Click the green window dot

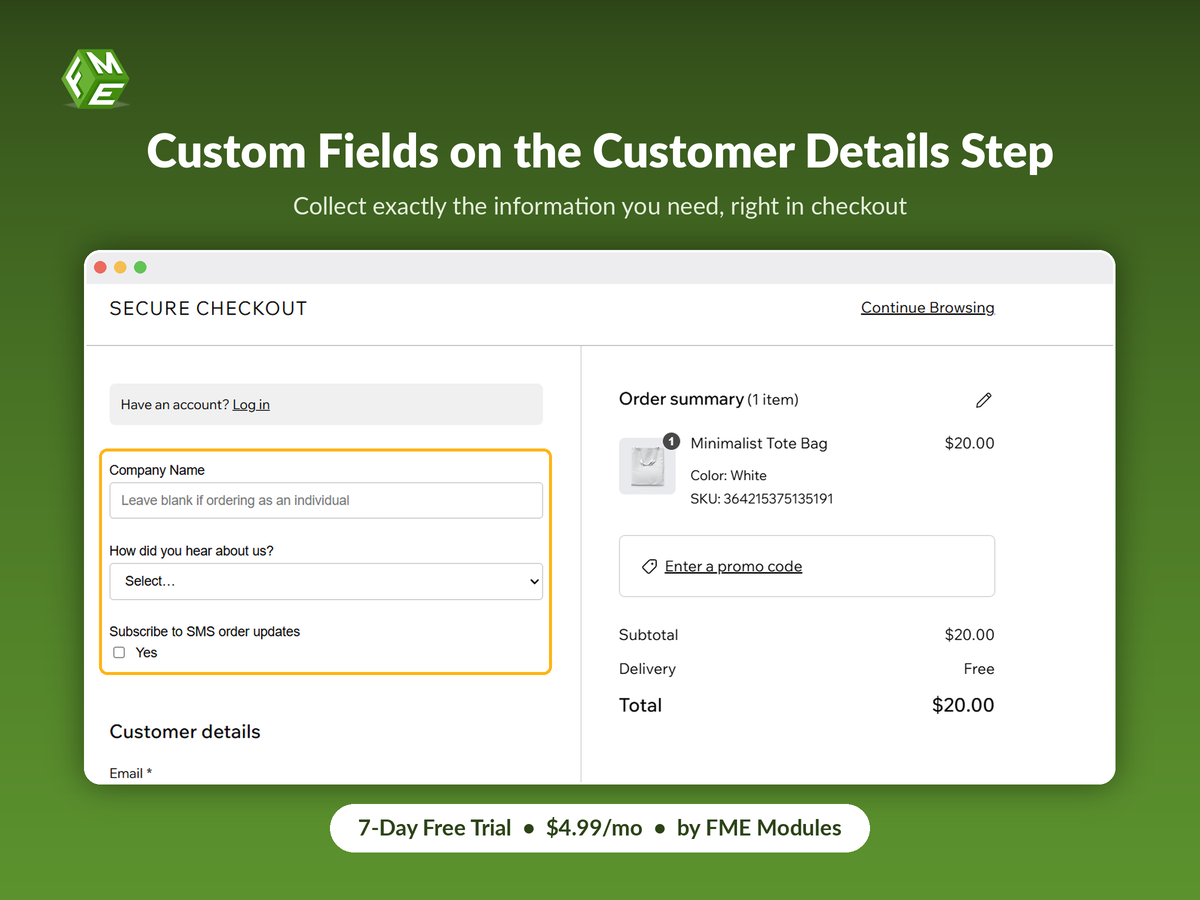point(140,267)
